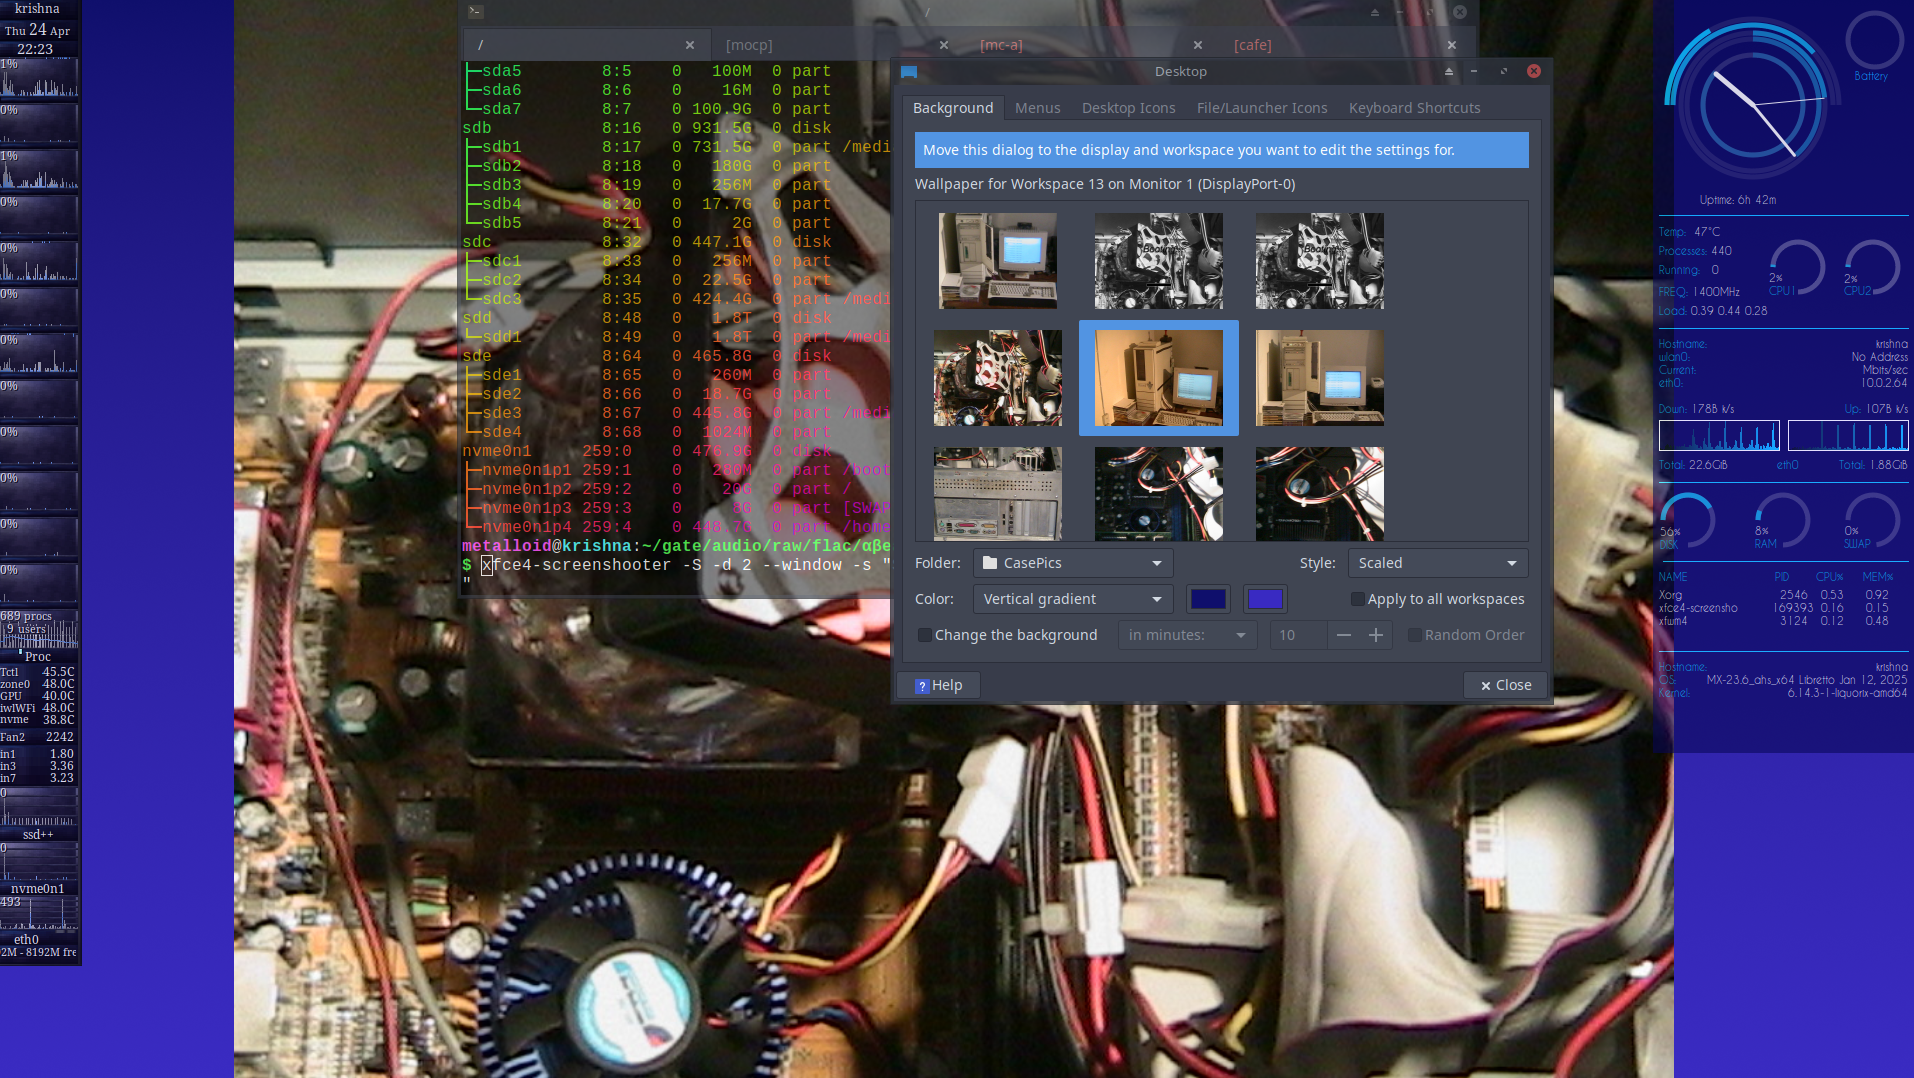The image size is (1914, 1078).
Task: Switch to the Menus tab
Action: pyautogui.click(x=1037, y=108)
